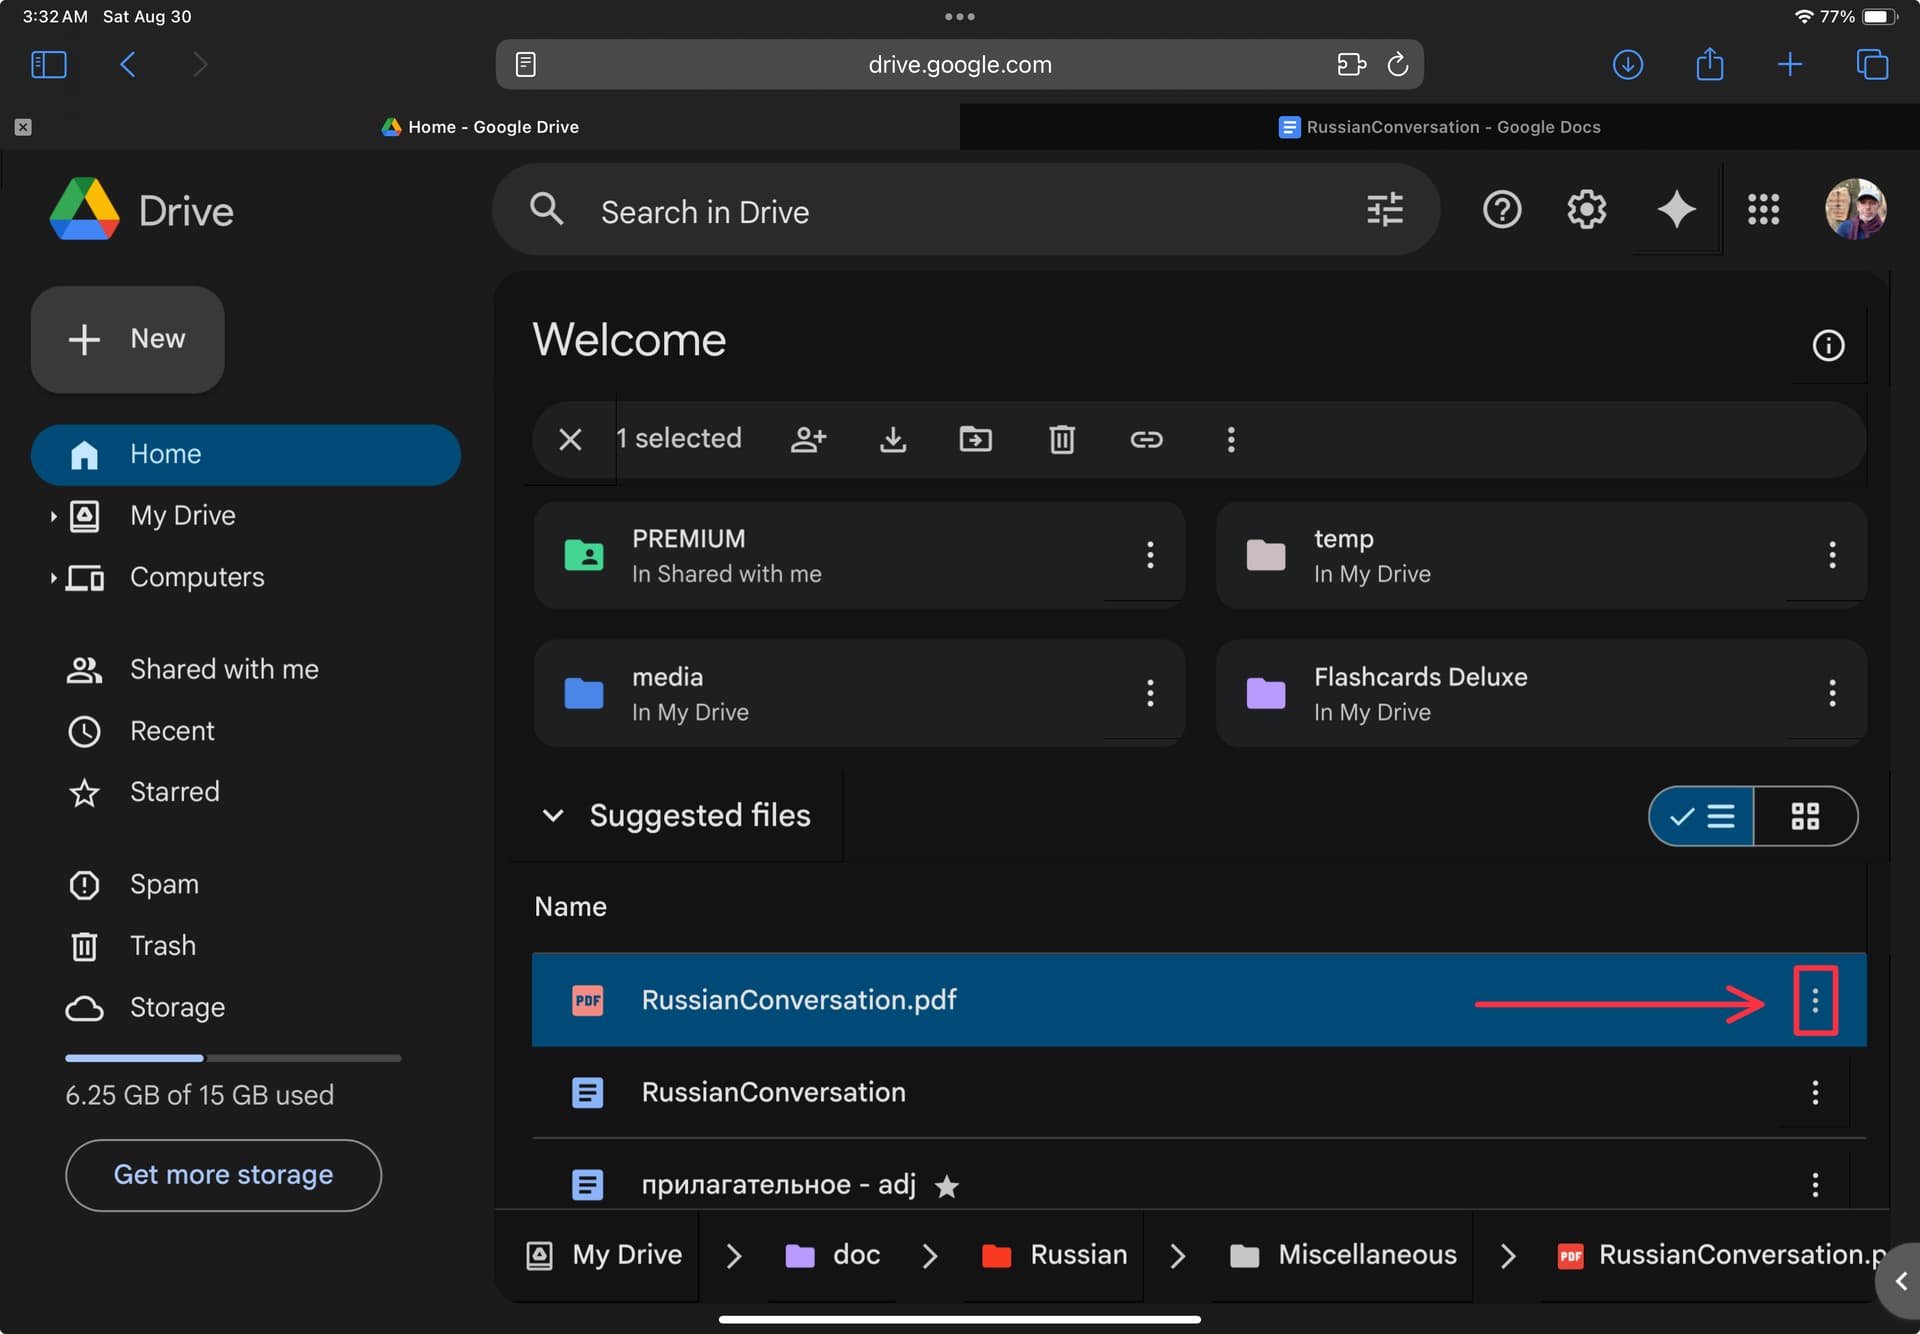The width and height of the screenshot is (1920, 1334).
Task: Download the selected file
Action: [x=893, y=439]
